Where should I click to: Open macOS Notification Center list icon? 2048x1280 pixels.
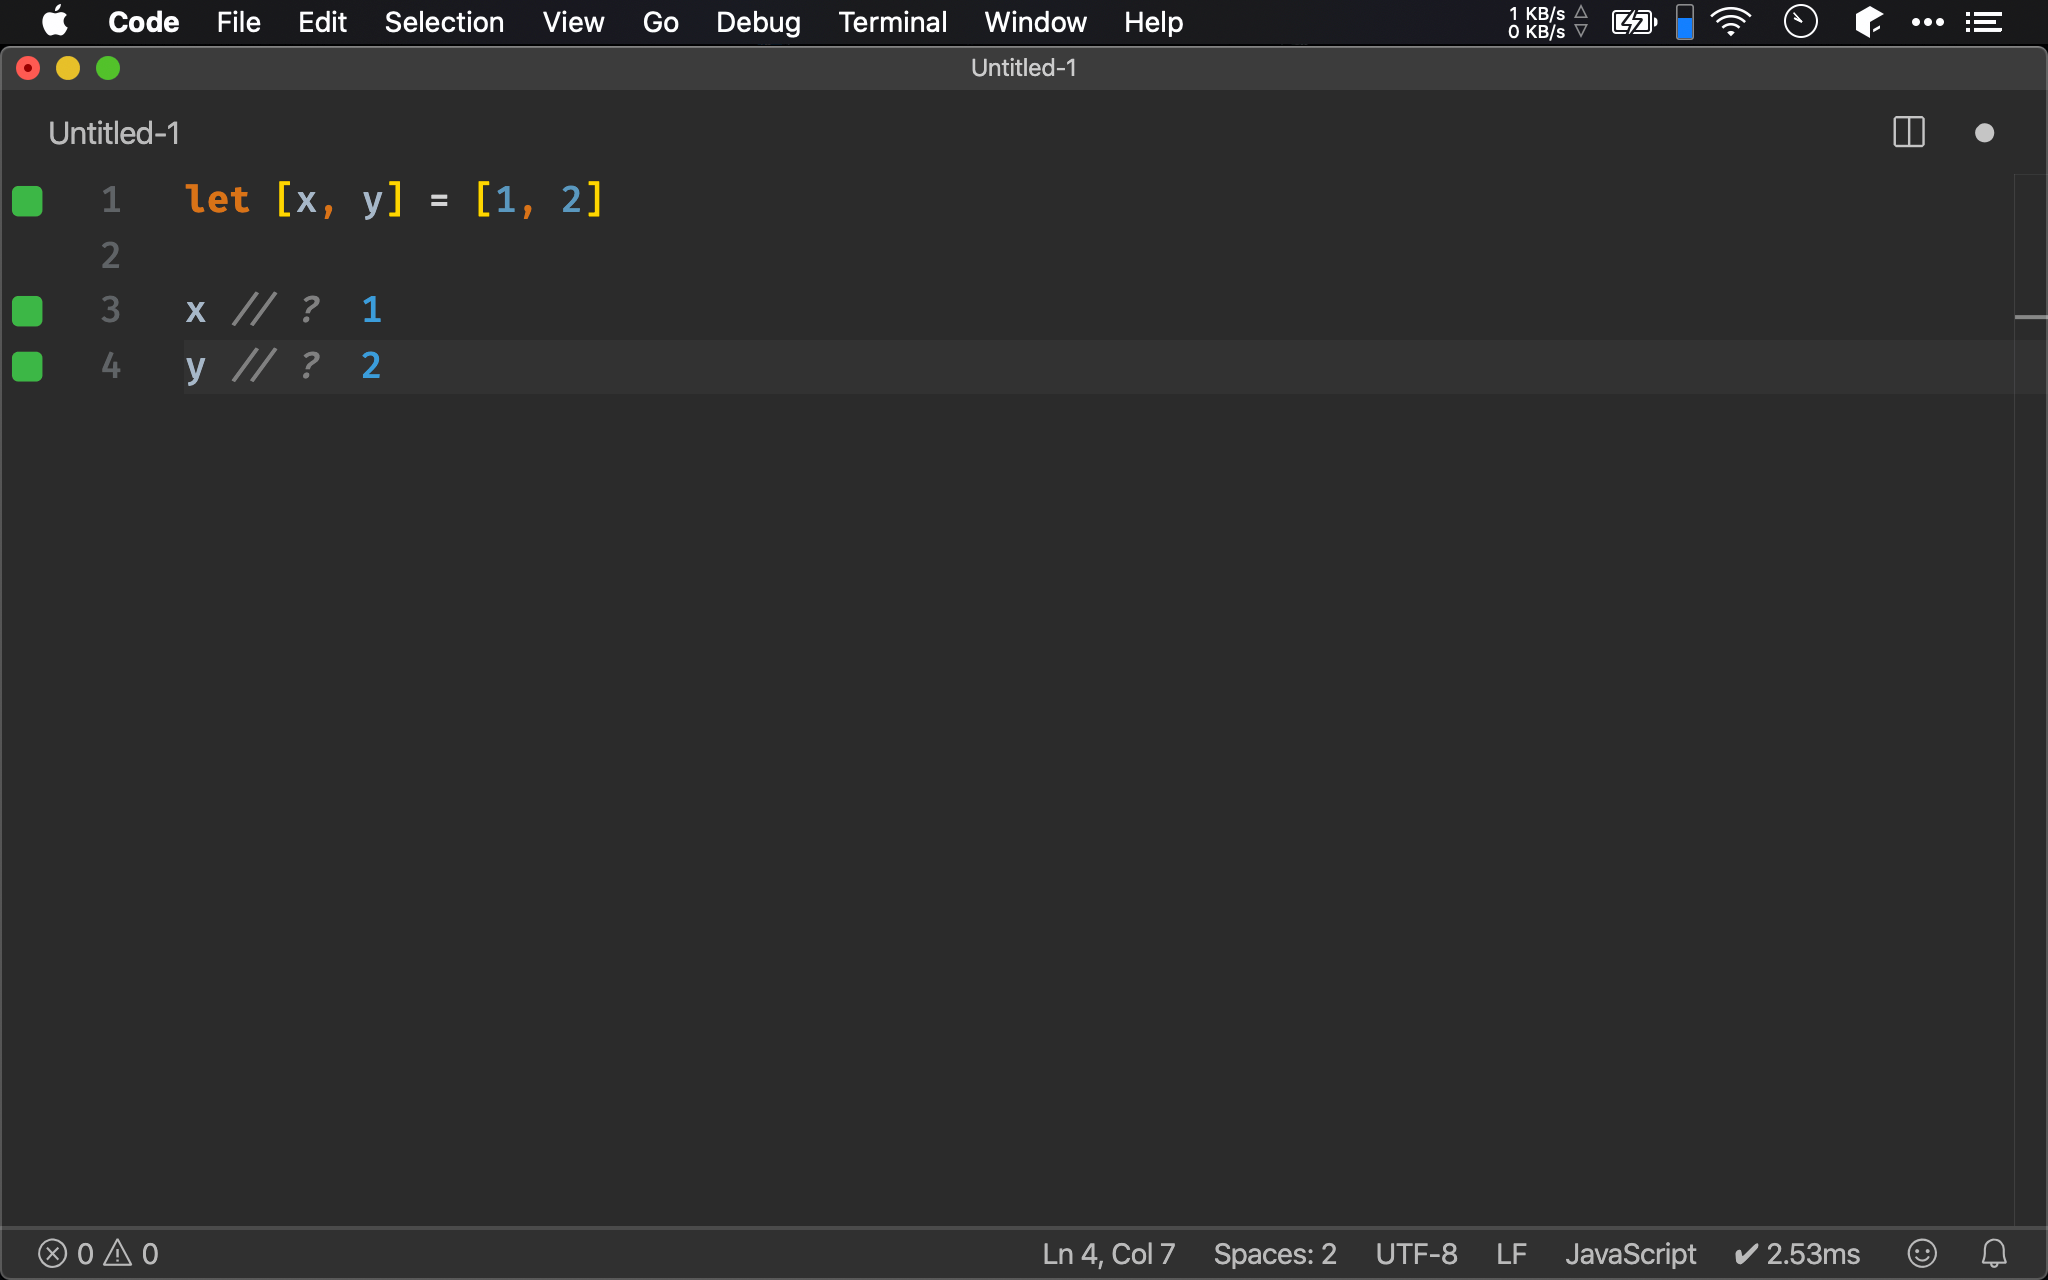1984,22
